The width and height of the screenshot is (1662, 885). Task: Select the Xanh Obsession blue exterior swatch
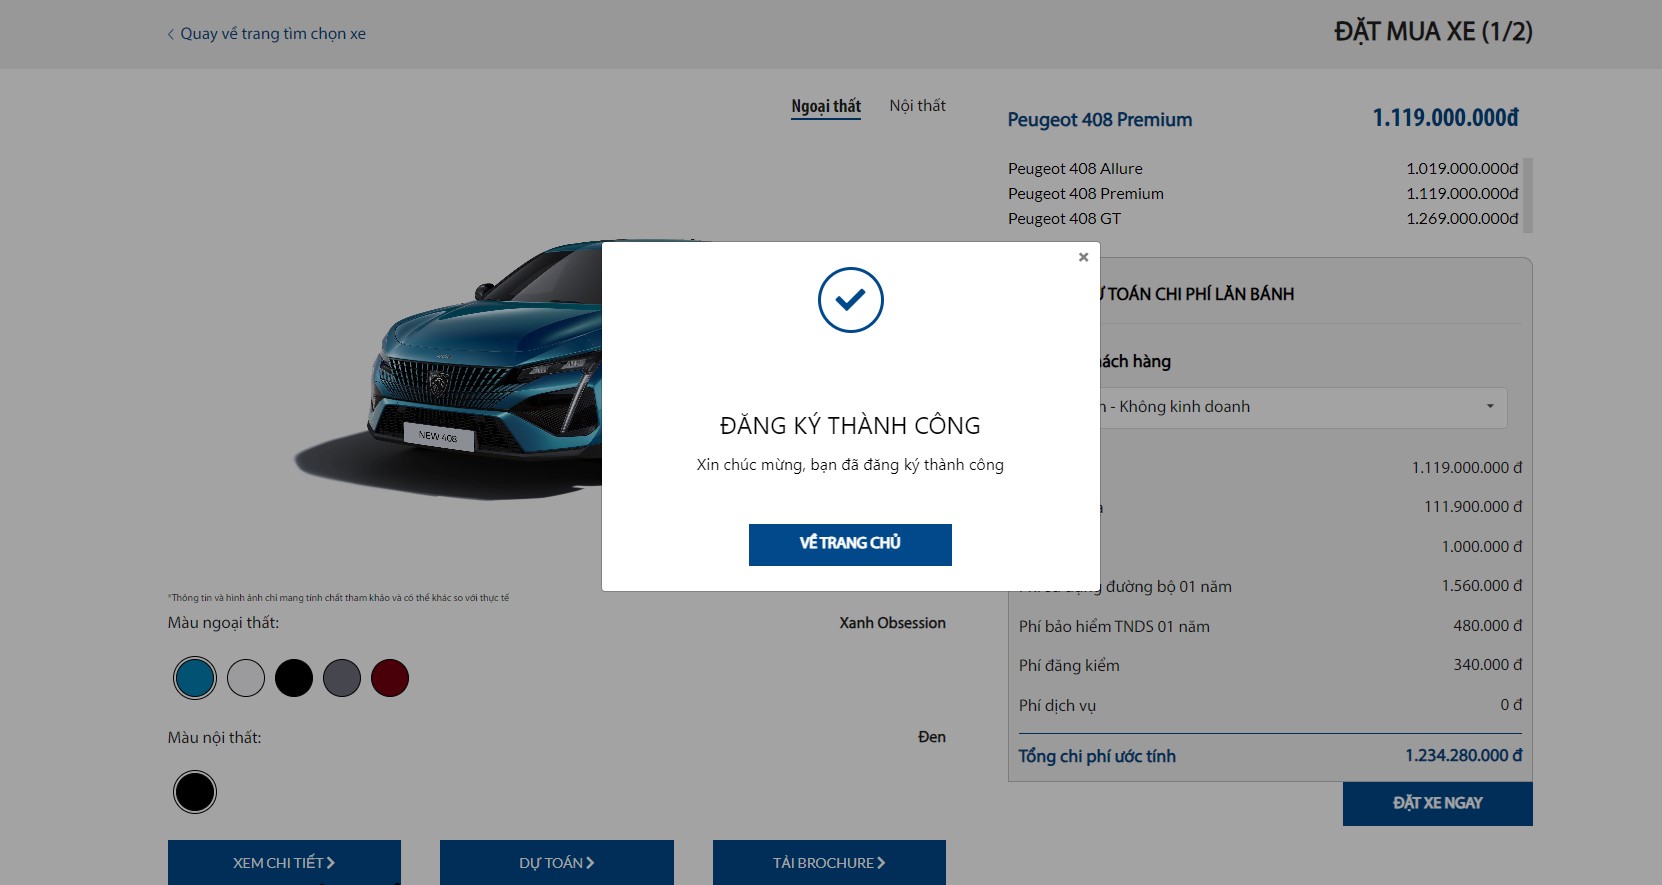point(195,678)
